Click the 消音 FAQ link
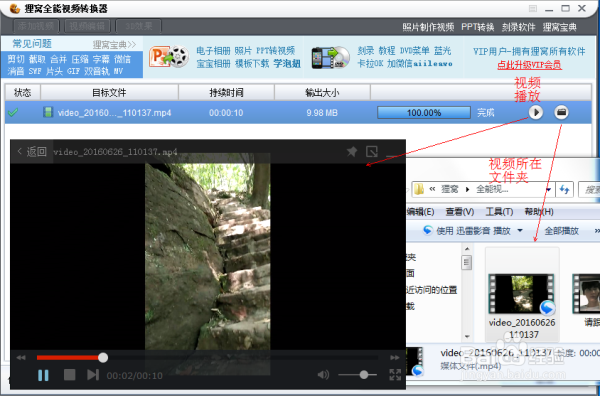The height and width of the screenshot is (396, 600). [x=16, y=71]
